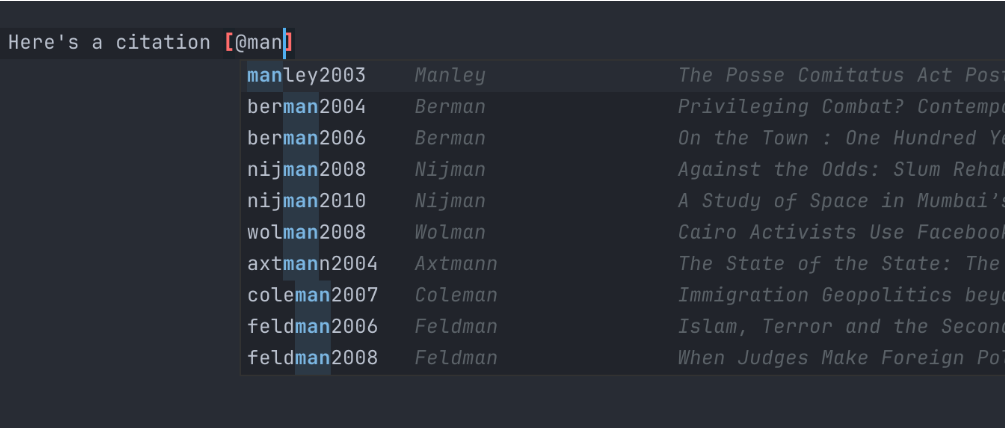Place cursor in '@man' citation text
The width and height of the screenshot is (1005, 428).
(x=259, y=43)
